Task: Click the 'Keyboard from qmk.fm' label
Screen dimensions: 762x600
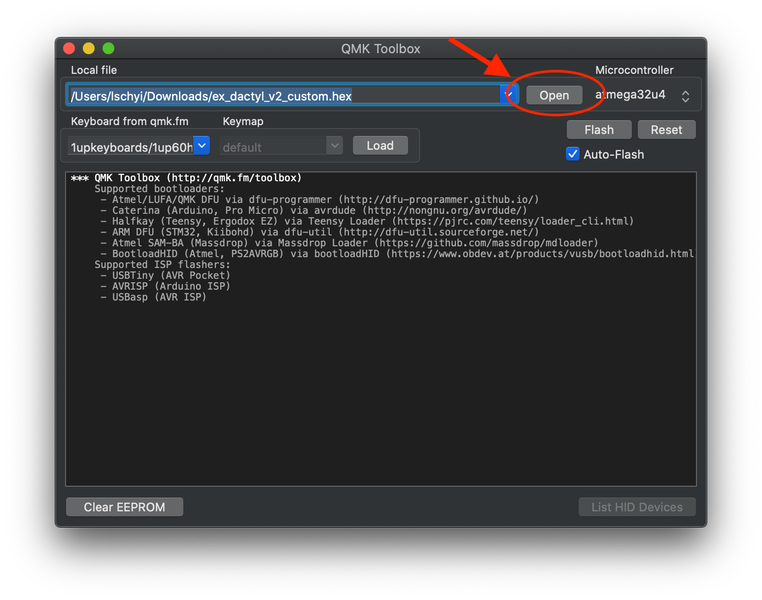Action: (x=129, y=121)
